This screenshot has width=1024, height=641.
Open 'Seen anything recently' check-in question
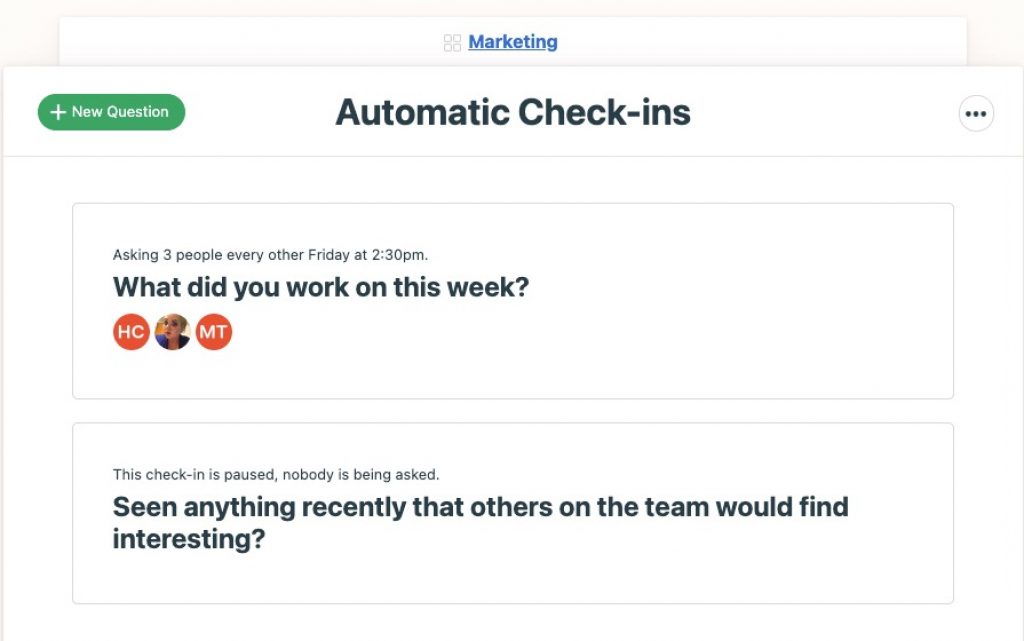tap(480, 523)
